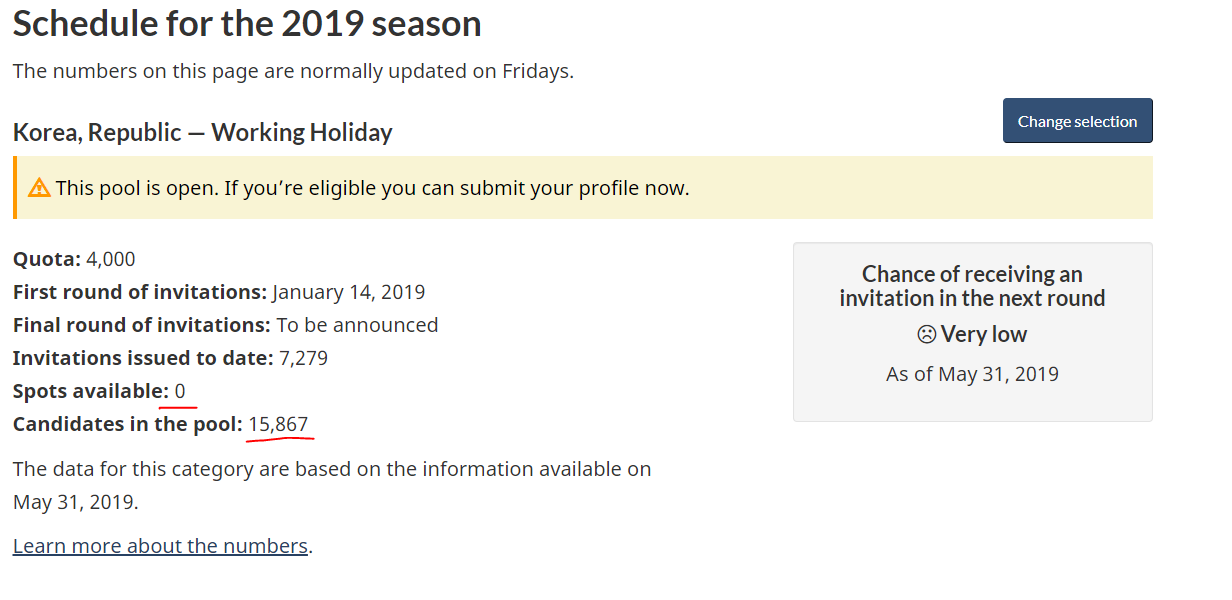Click the sad face icon beside Very low

927,335
